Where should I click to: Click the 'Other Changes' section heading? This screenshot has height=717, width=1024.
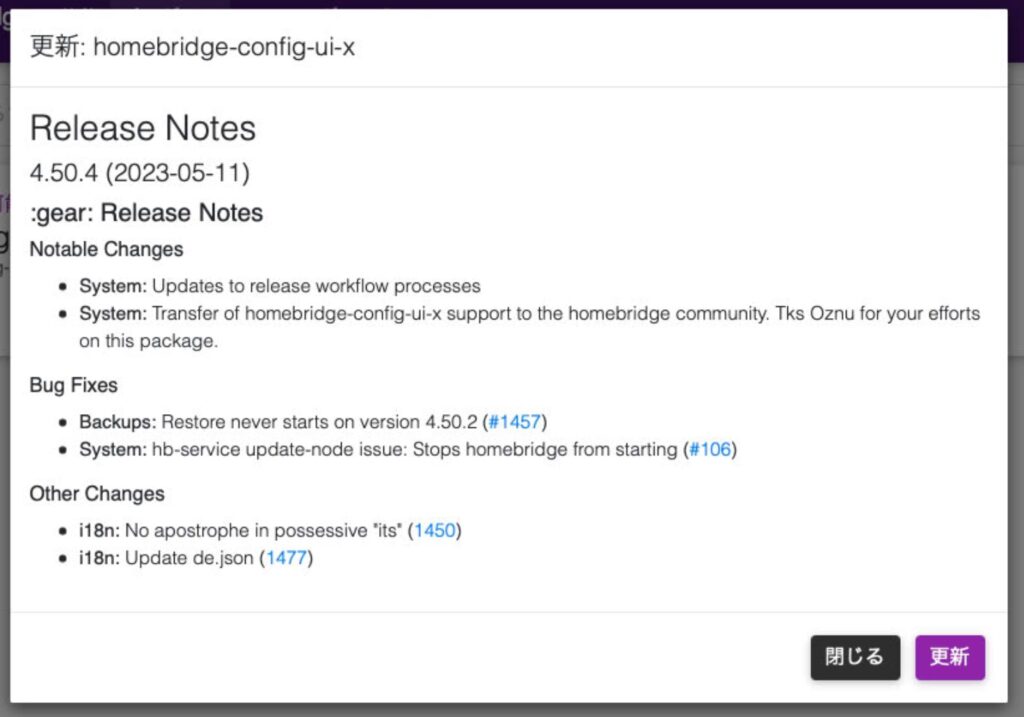point(97,493)
